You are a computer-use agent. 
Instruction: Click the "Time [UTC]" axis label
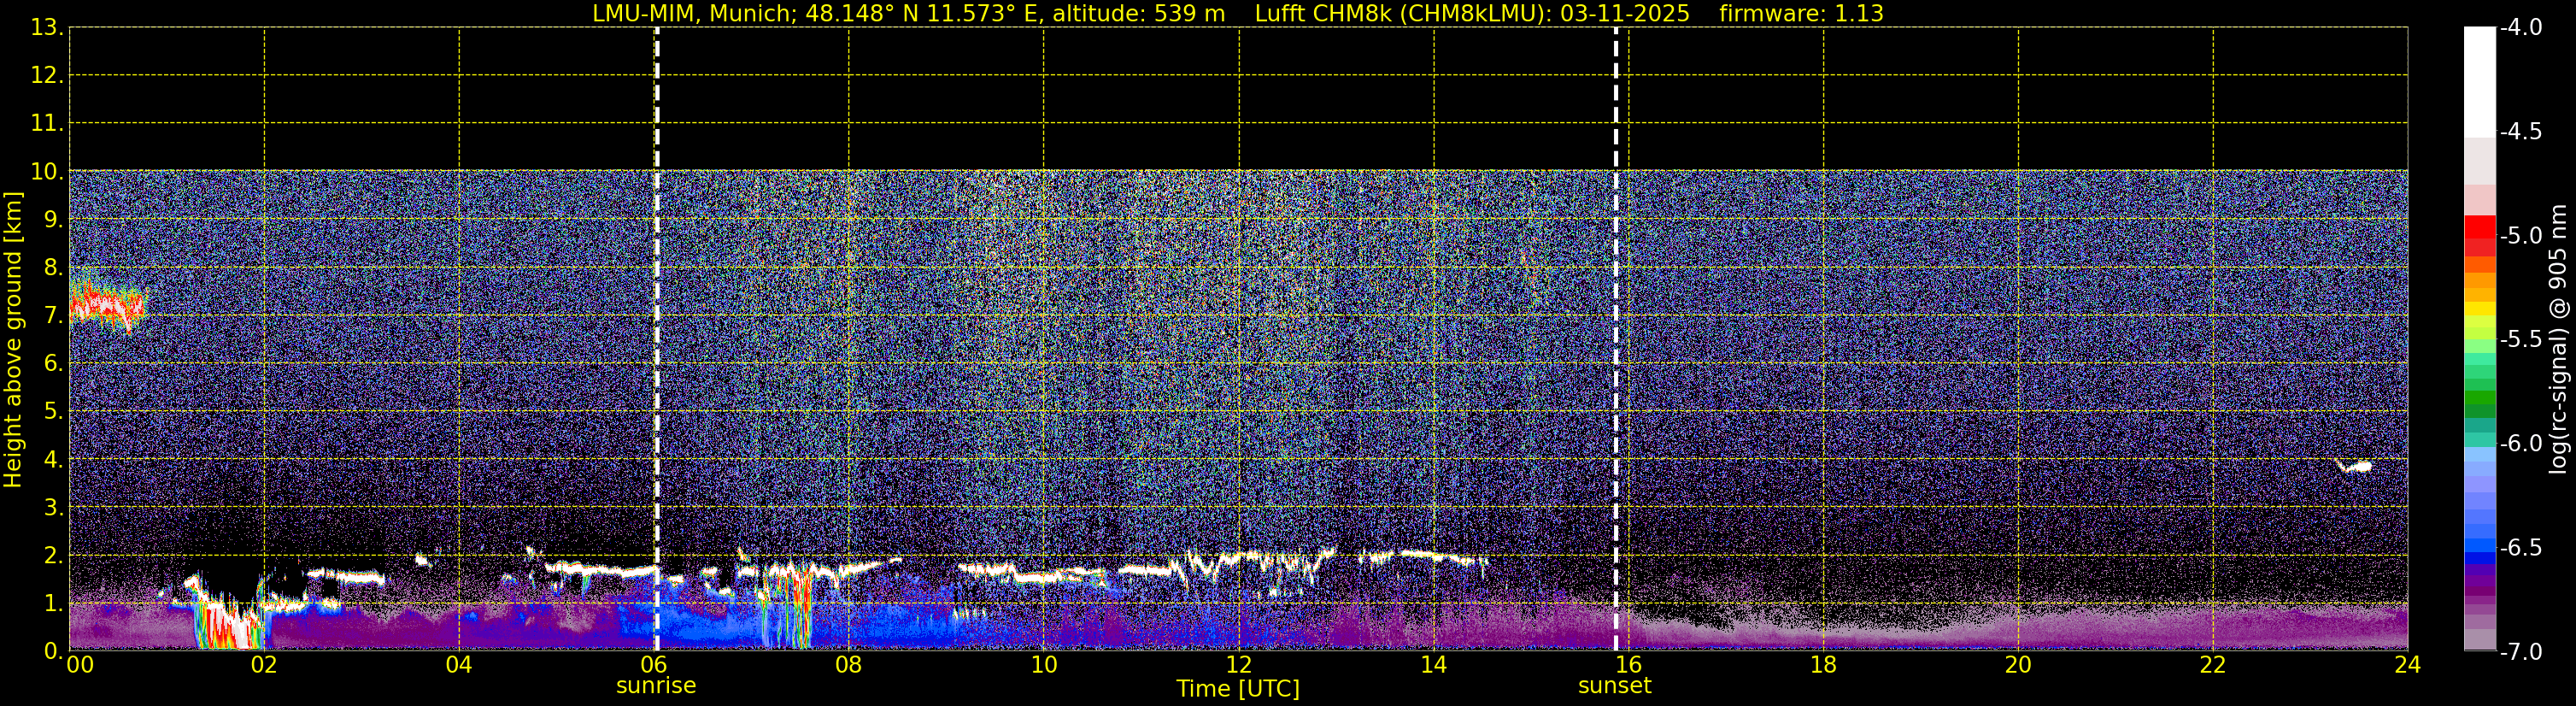tap(1238, 689)
